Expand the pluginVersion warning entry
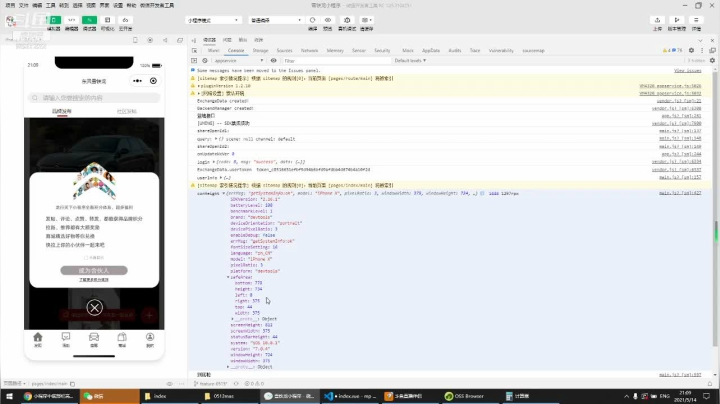Viewport: 720px width, 404px height. click(x=198, y=86)
